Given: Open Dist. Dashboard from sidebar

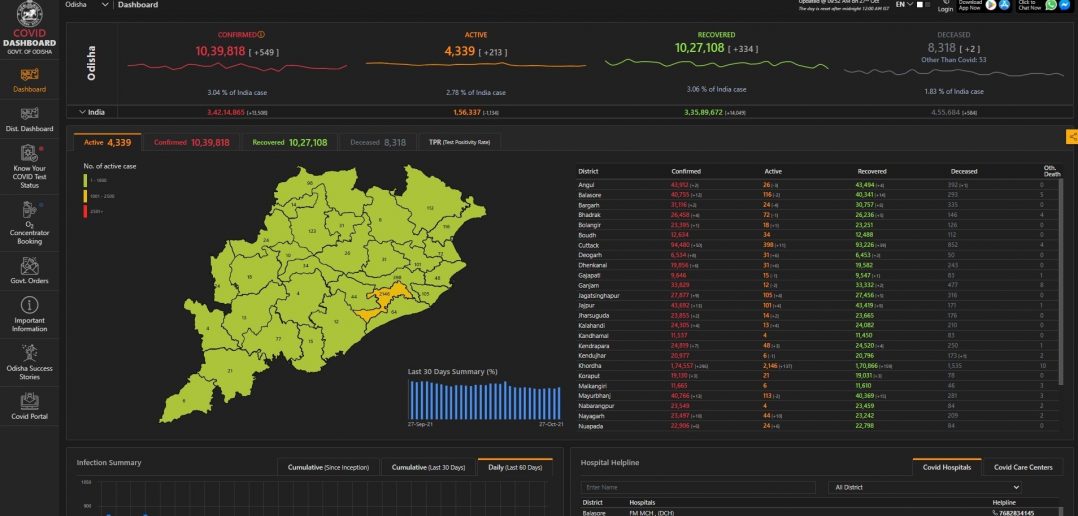Looking at the screenshot, I should coord(30,119).
